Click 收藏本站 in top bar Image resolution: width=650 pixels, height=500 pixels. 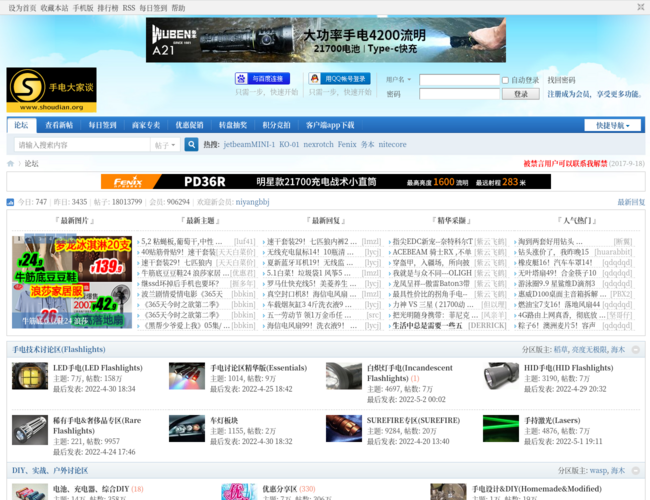coord(54,8)
